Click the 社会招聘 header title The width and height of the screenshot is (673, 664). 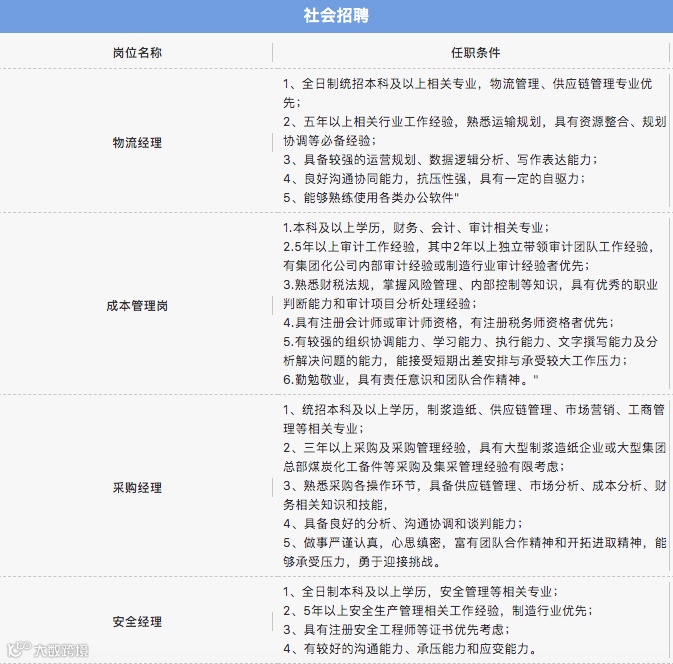click(x=336, y=16)
